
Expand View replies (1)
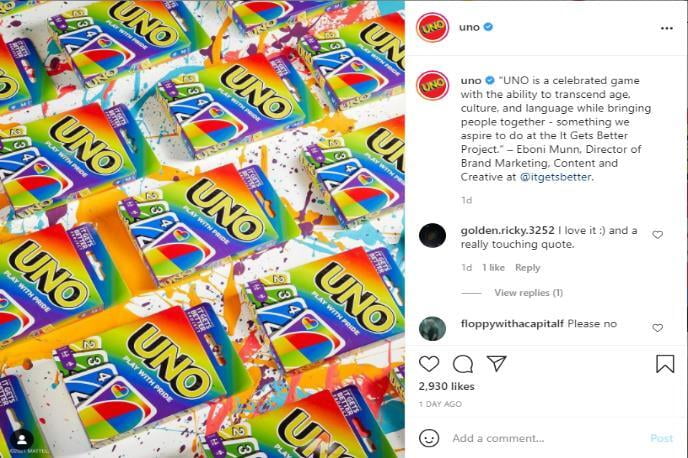pos(528,293)
